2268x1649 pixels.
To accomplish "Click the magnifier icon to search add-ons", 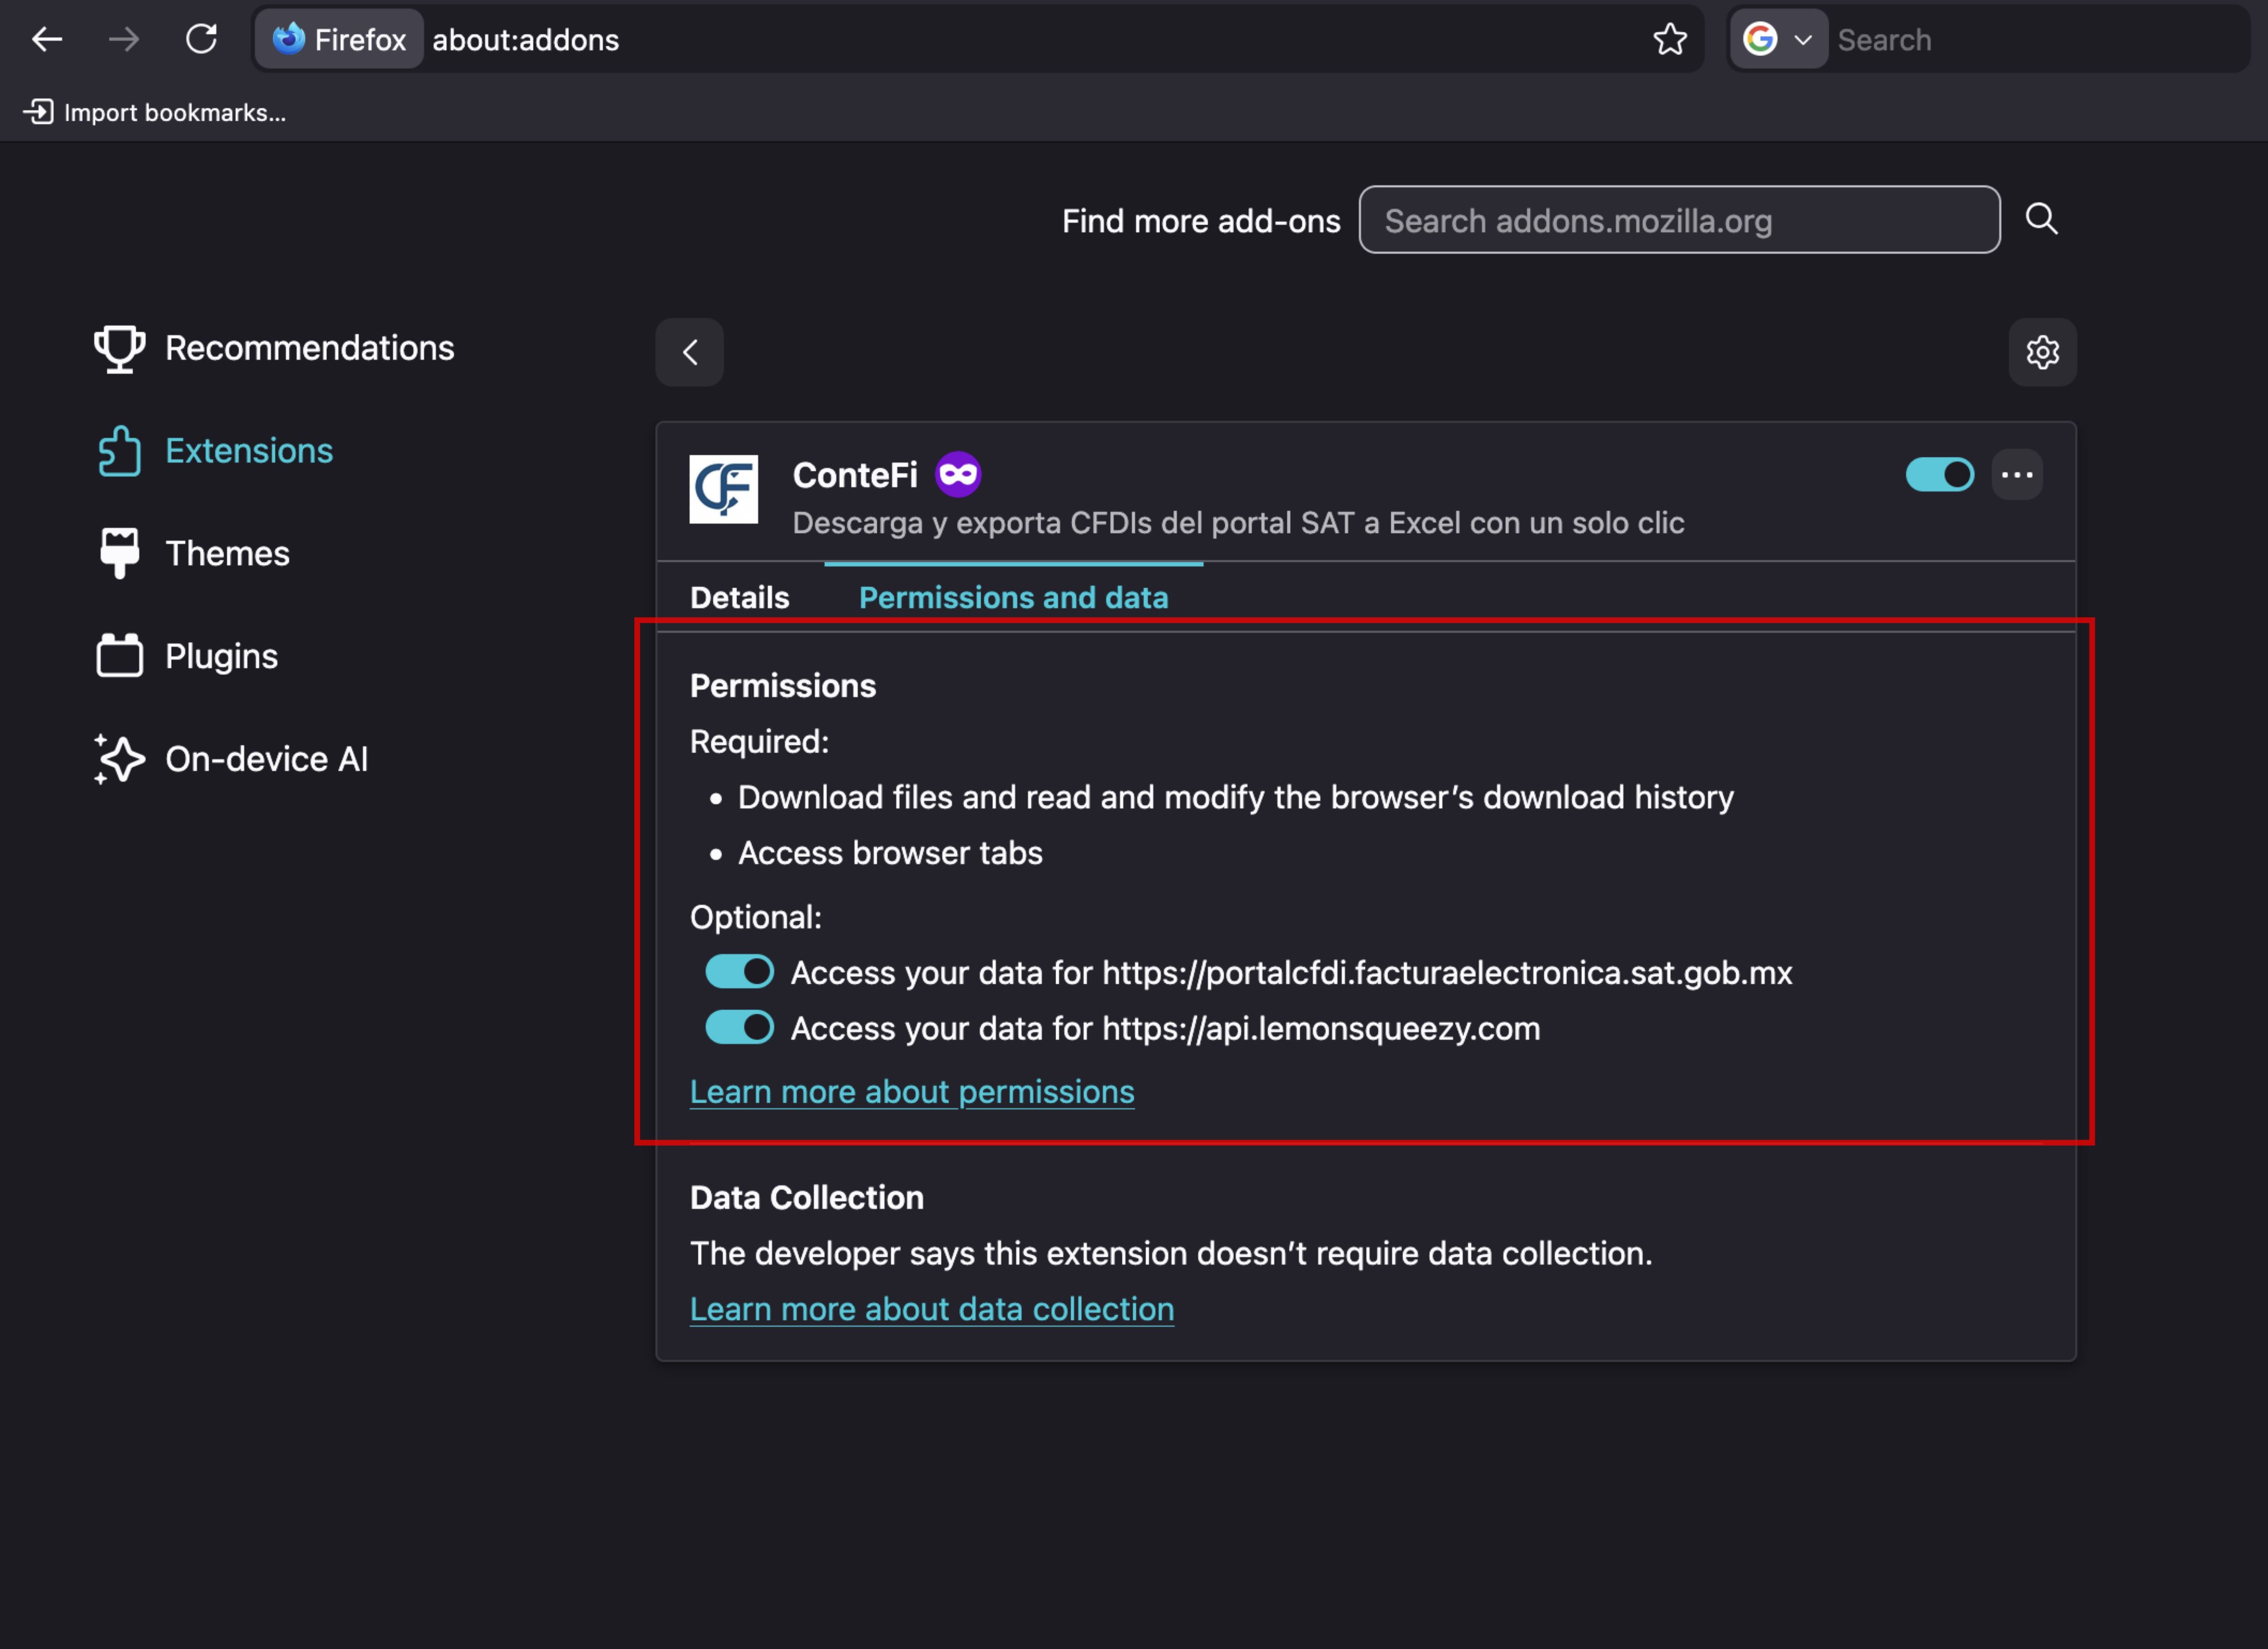I will point(2041,219).
